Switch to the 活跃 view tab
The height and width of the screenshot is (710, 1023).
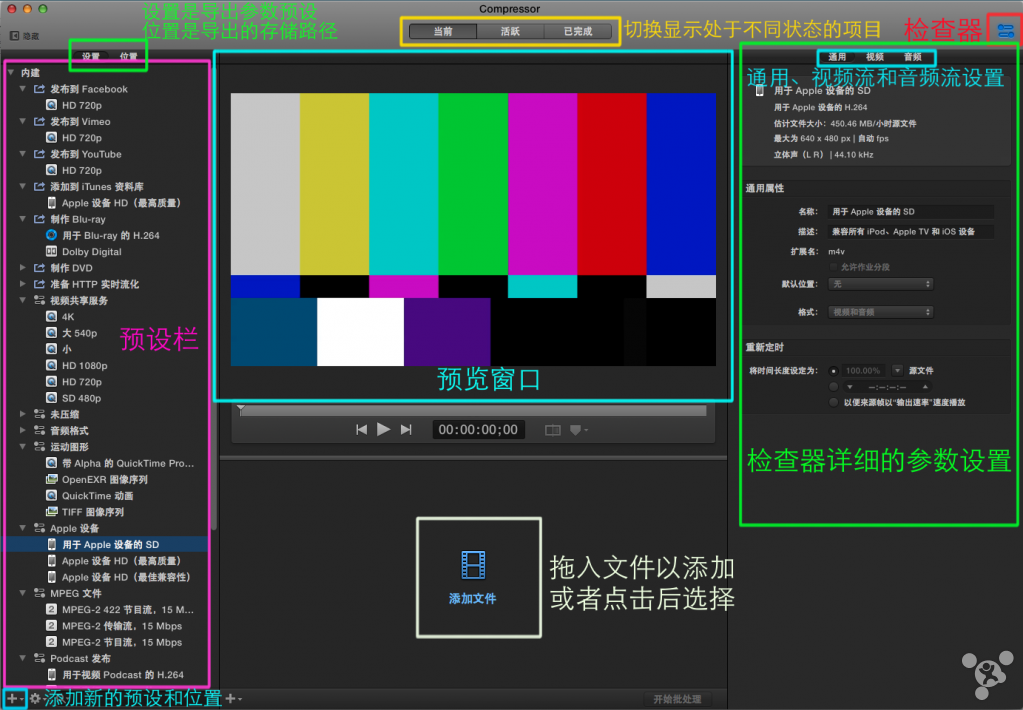point(510,31)
